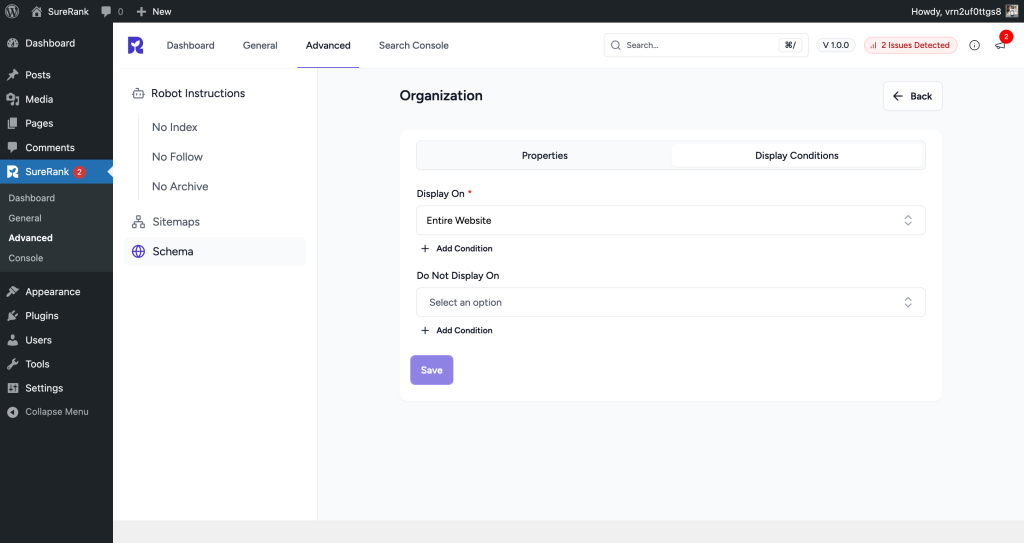Select the Advanced tab in SureRank header
This screenshot has width=1024, height=543.
(328, 45)
